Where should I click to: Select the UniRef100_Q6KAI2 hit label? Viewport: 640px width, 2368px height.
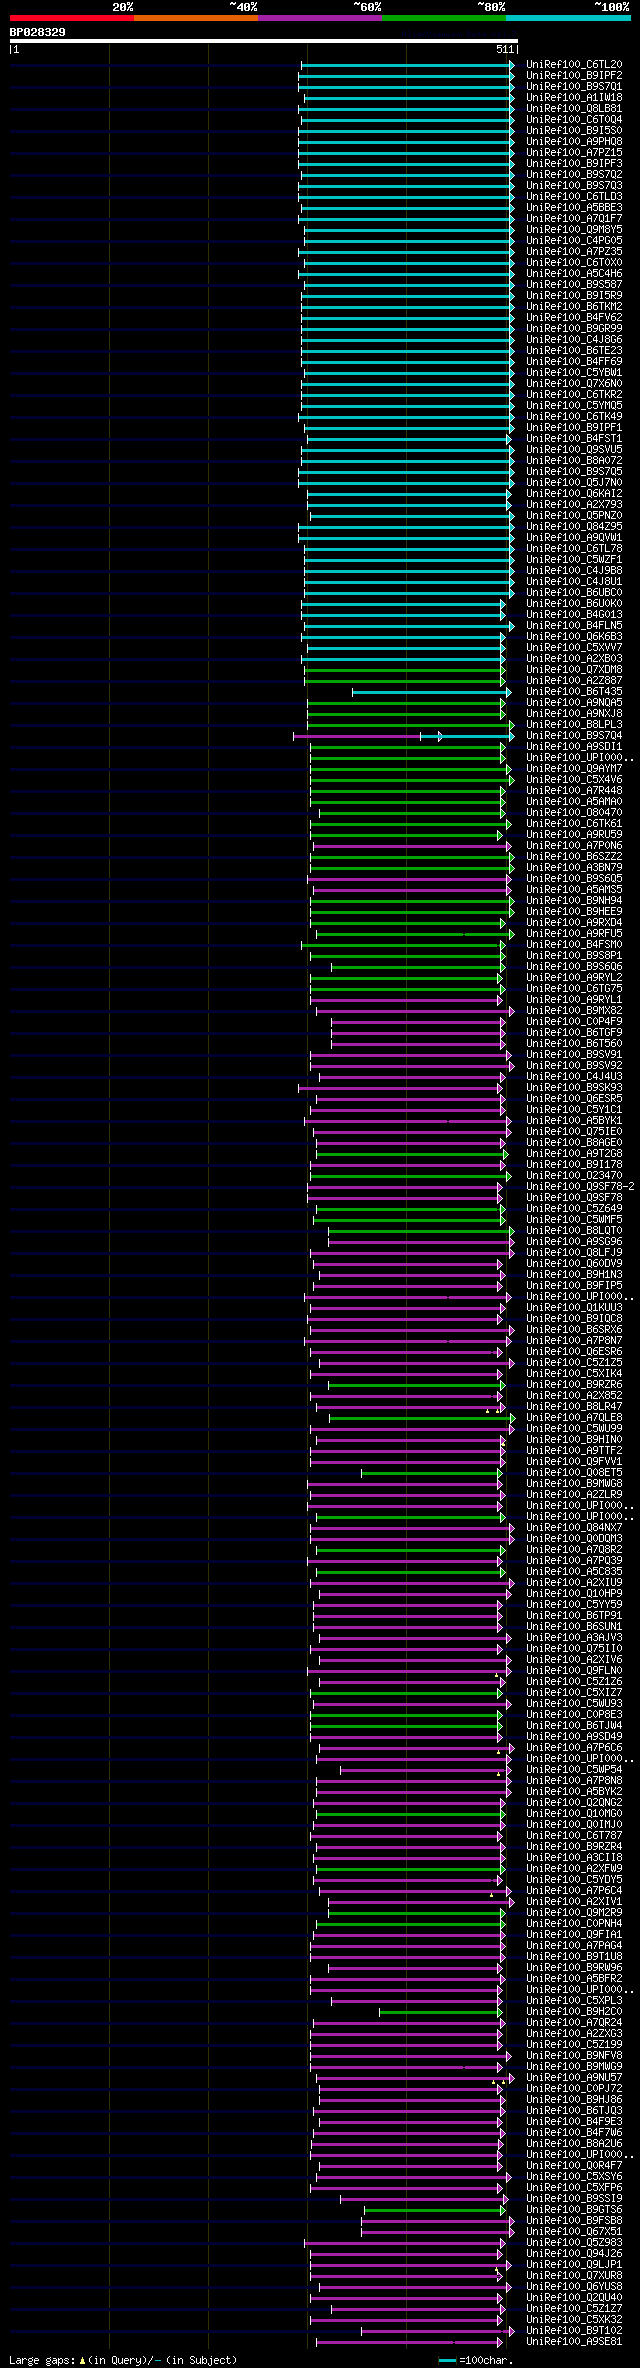pyautogui.click(x=574, y=493)
